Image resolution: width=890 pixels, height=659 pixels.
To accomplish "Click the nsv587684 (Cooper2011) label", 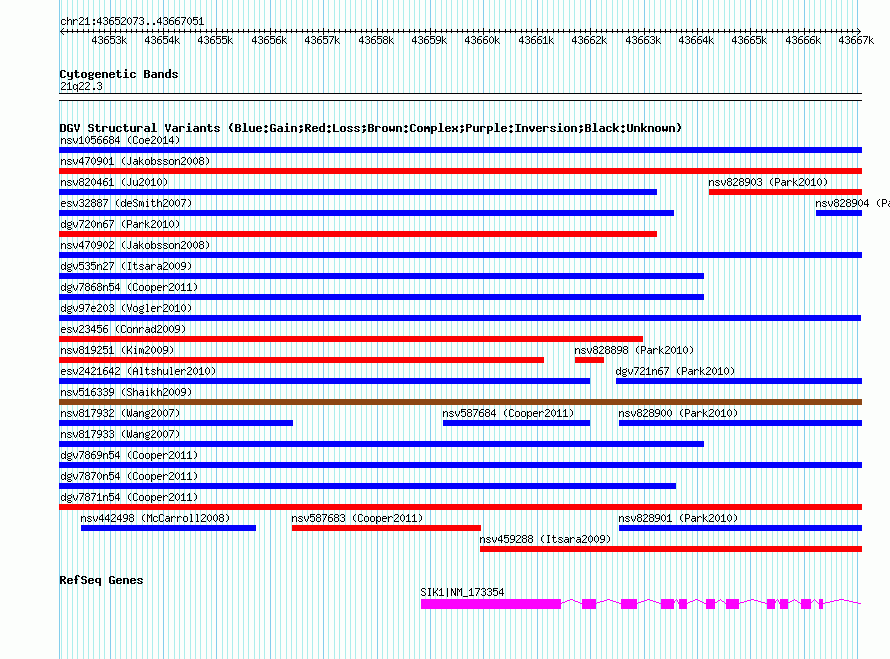I will [509, 413].
